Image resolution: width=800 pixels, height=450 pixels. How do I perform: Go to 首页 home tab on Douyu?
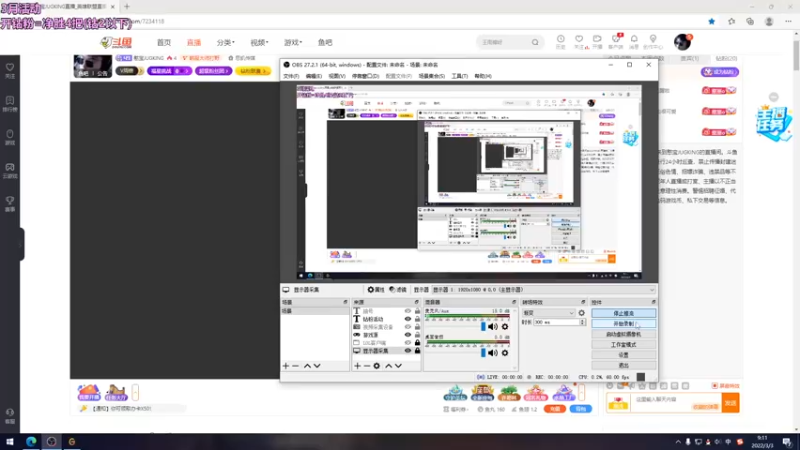pos(164,42)
